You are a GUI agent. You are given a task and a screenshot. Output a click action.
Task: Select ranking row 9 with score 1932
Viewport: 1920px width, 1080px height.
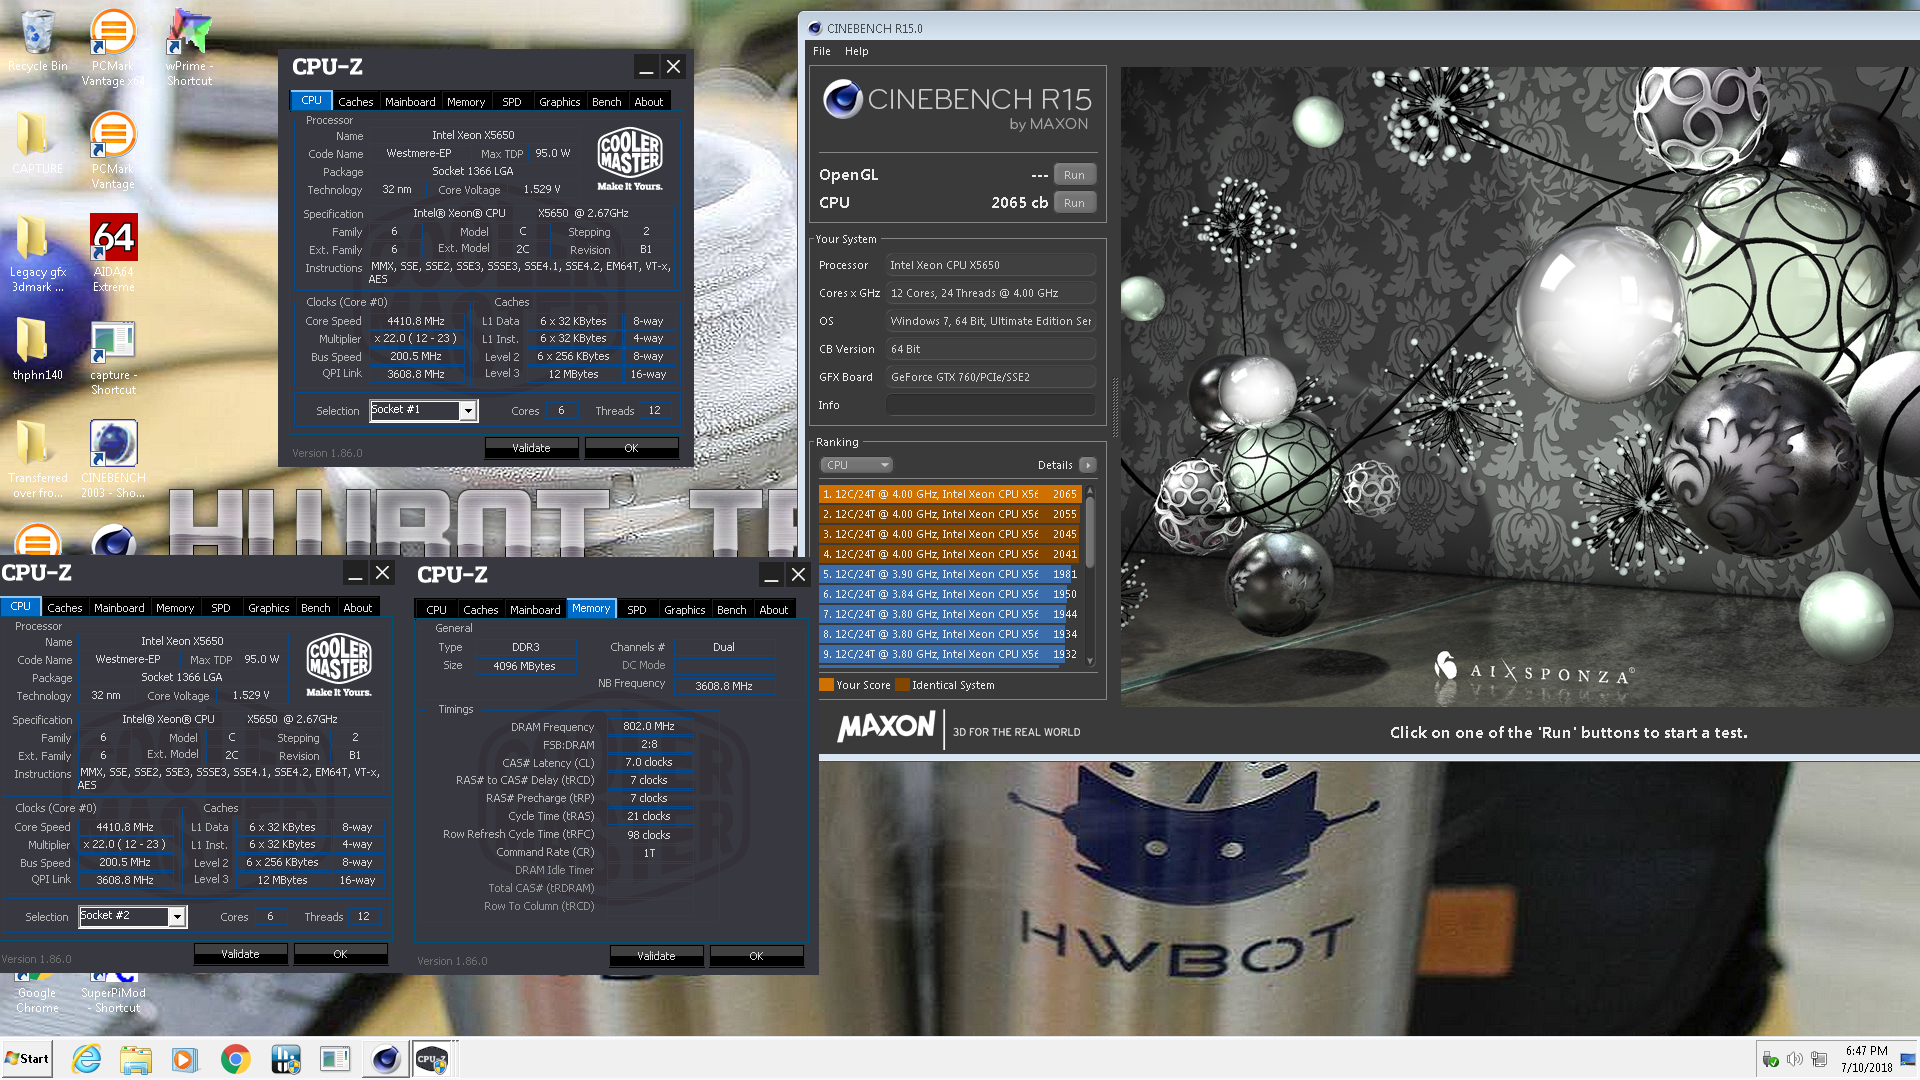(x=950, y=654)
